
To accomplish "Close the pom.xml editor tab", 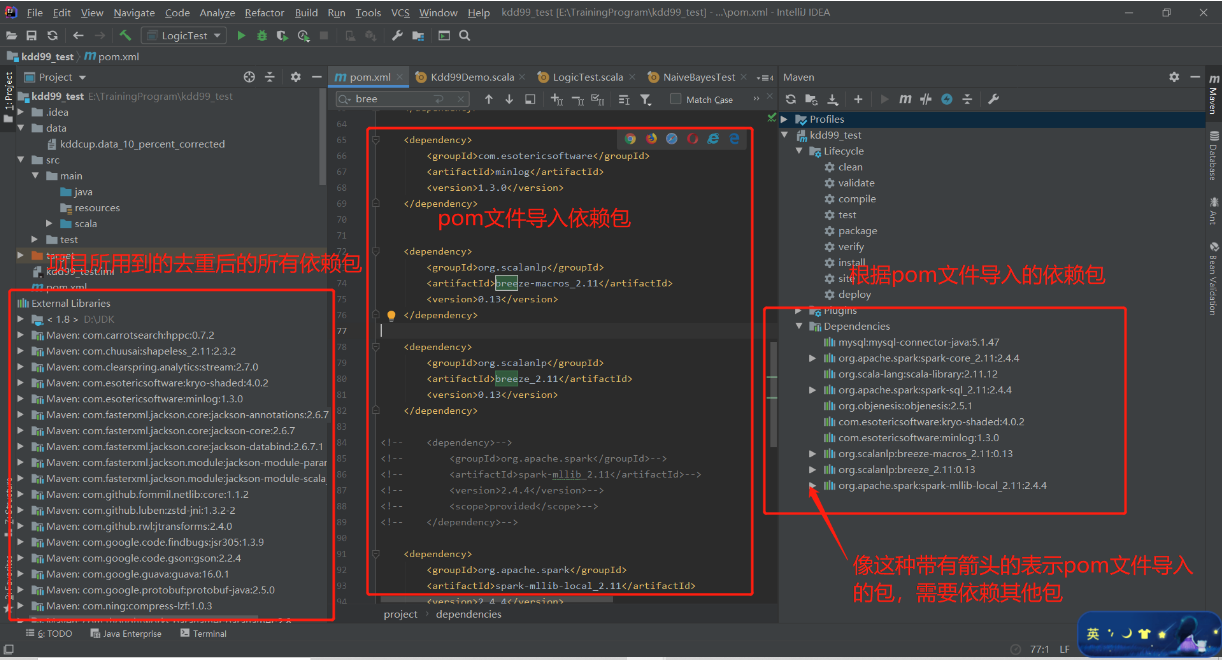I will (x=401, y=77).
